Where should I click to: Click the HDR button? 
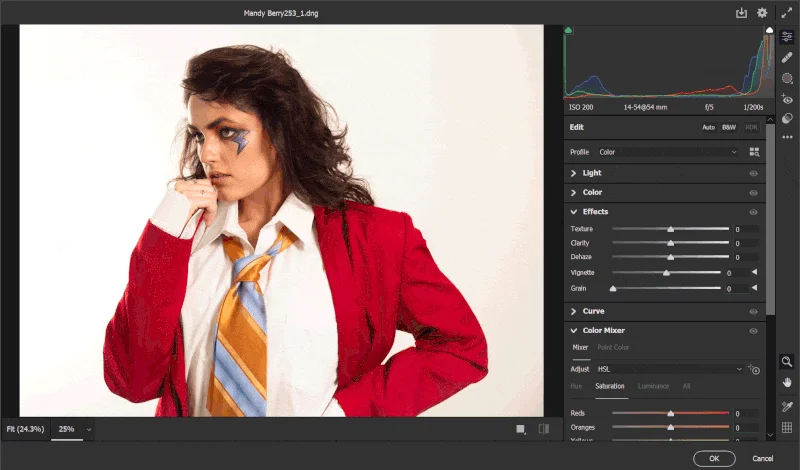pyautogui.click(x=751, y=128)
